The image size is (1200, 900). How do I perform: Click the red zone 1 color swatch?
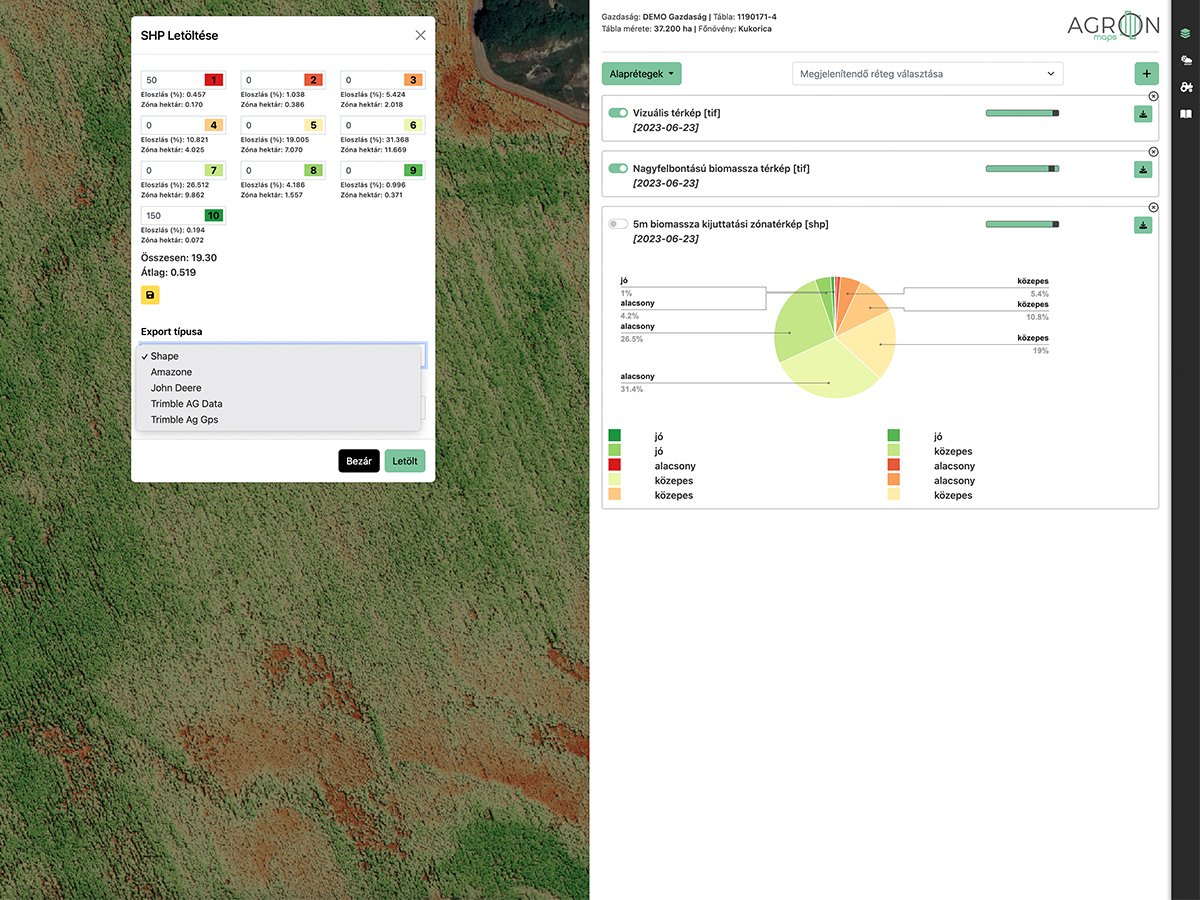coord(213,80)
